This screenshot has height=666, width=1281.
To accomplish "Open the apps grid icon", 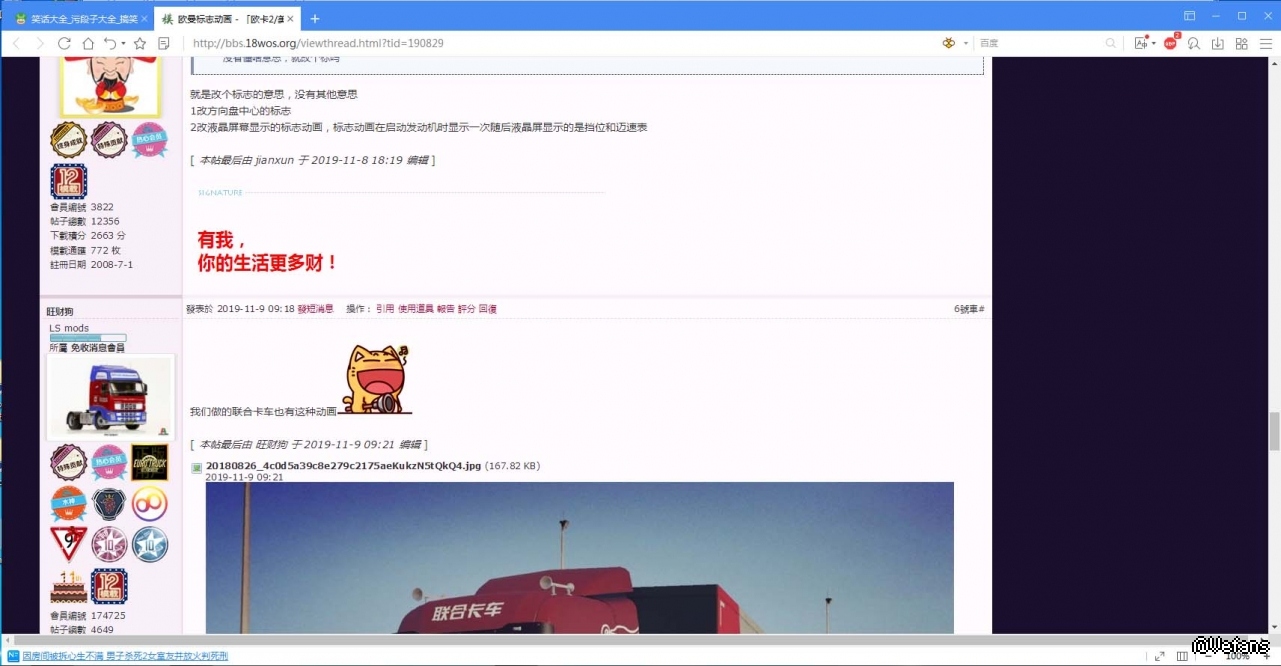I will pos(1241,43).
